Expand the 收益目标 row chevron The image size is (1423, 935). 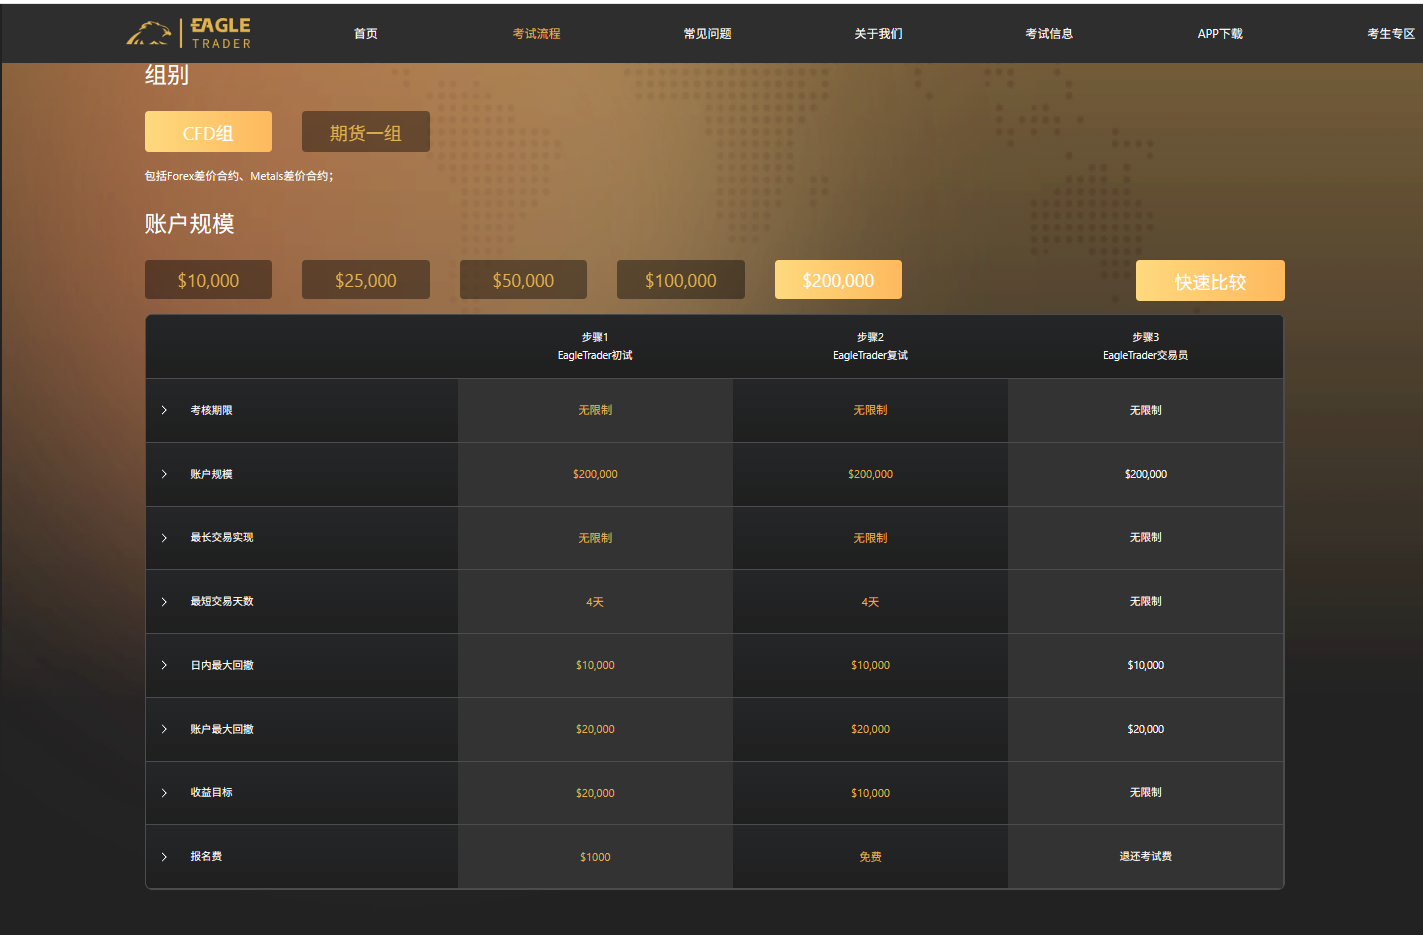164,793
